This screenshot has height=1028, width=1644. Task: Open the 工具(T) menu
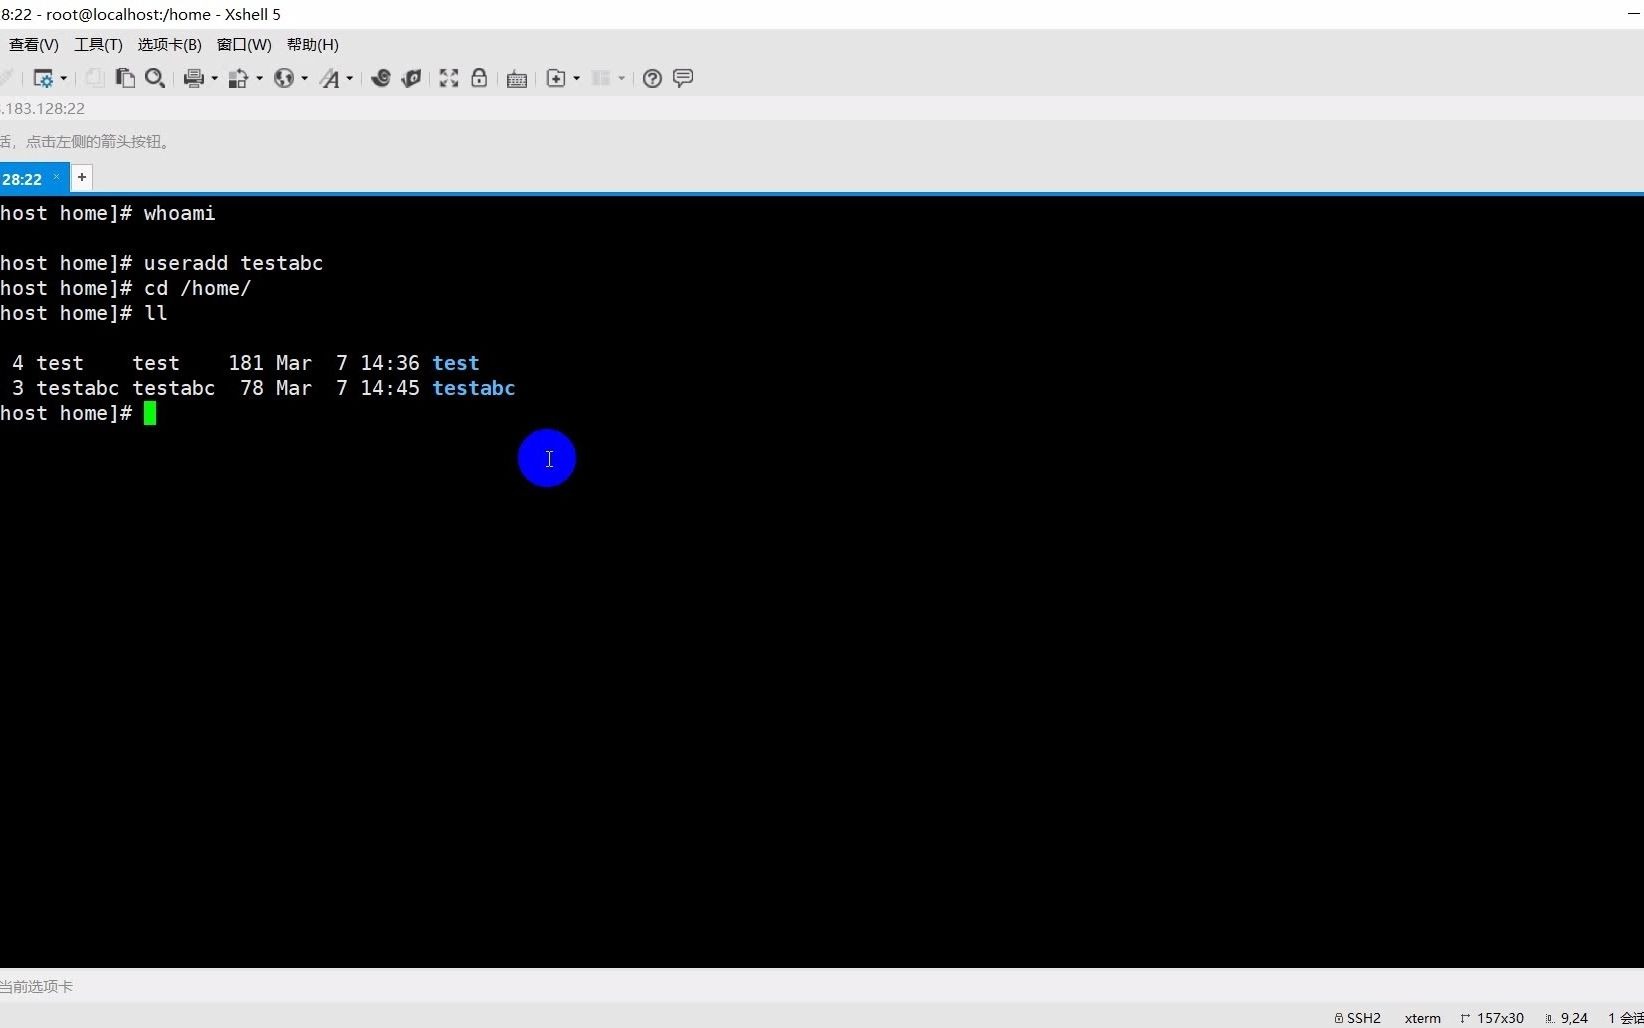[x=98, y=44]
